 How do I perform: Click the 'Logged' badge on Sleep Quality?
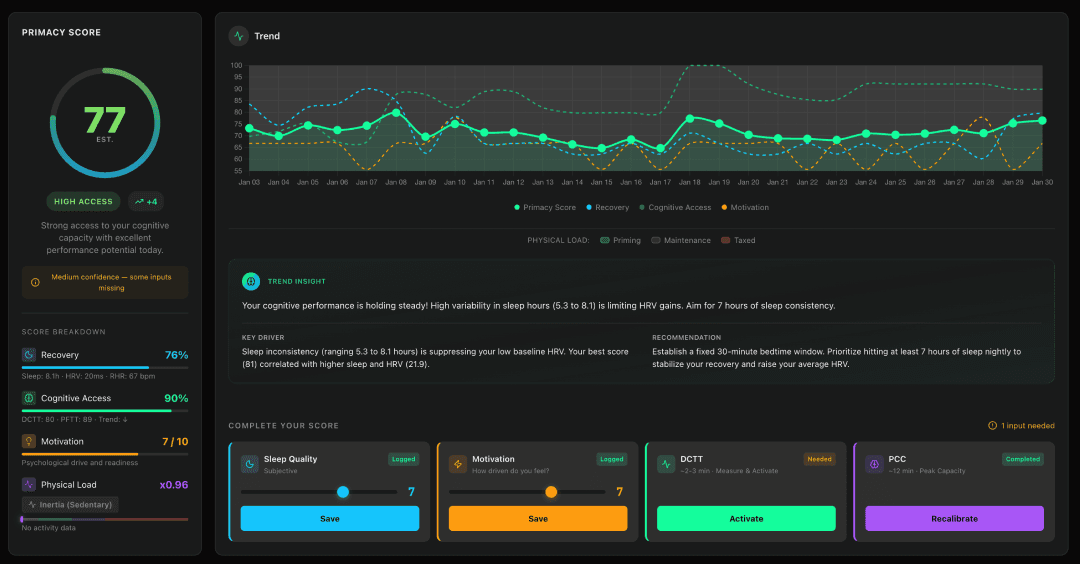coord(404,459)
